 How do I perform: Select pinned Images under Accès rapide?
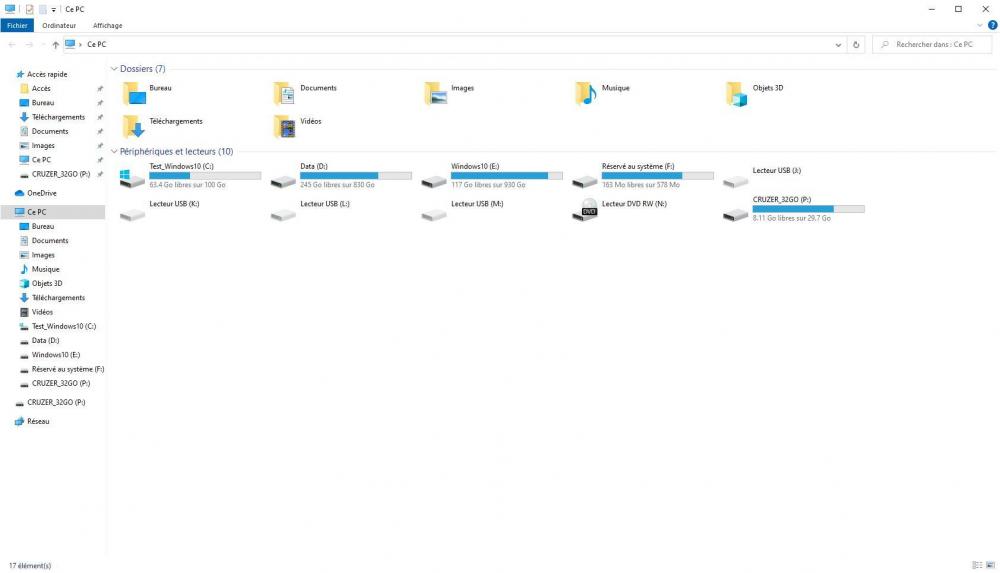tap(43, 145)
